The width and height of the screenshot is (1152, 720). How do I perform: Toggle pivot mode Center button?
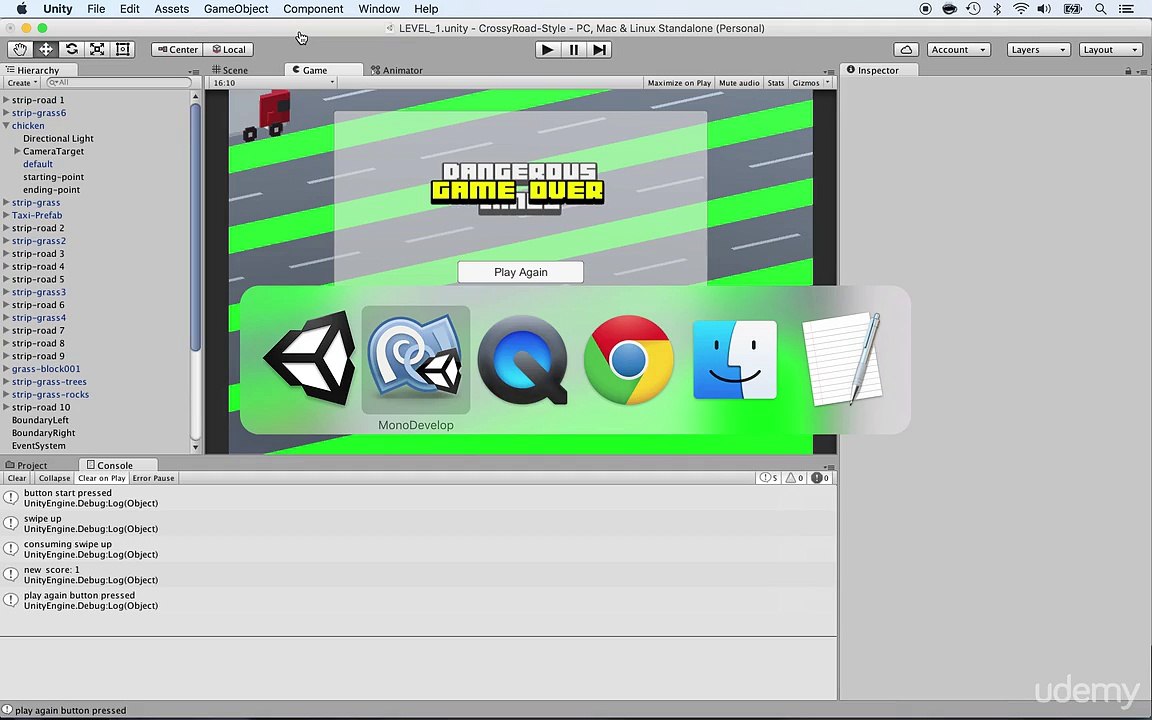[177, 49]
